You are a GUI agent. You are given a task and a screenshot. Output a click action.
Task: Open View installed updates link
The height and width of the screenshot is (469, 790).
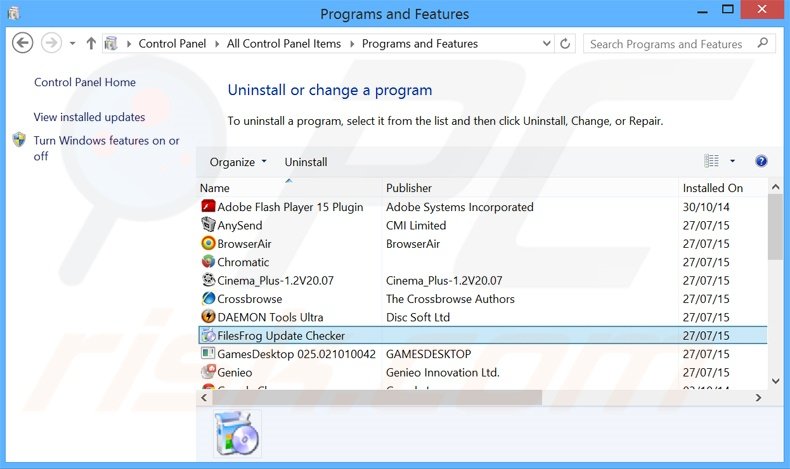point(89,117)
